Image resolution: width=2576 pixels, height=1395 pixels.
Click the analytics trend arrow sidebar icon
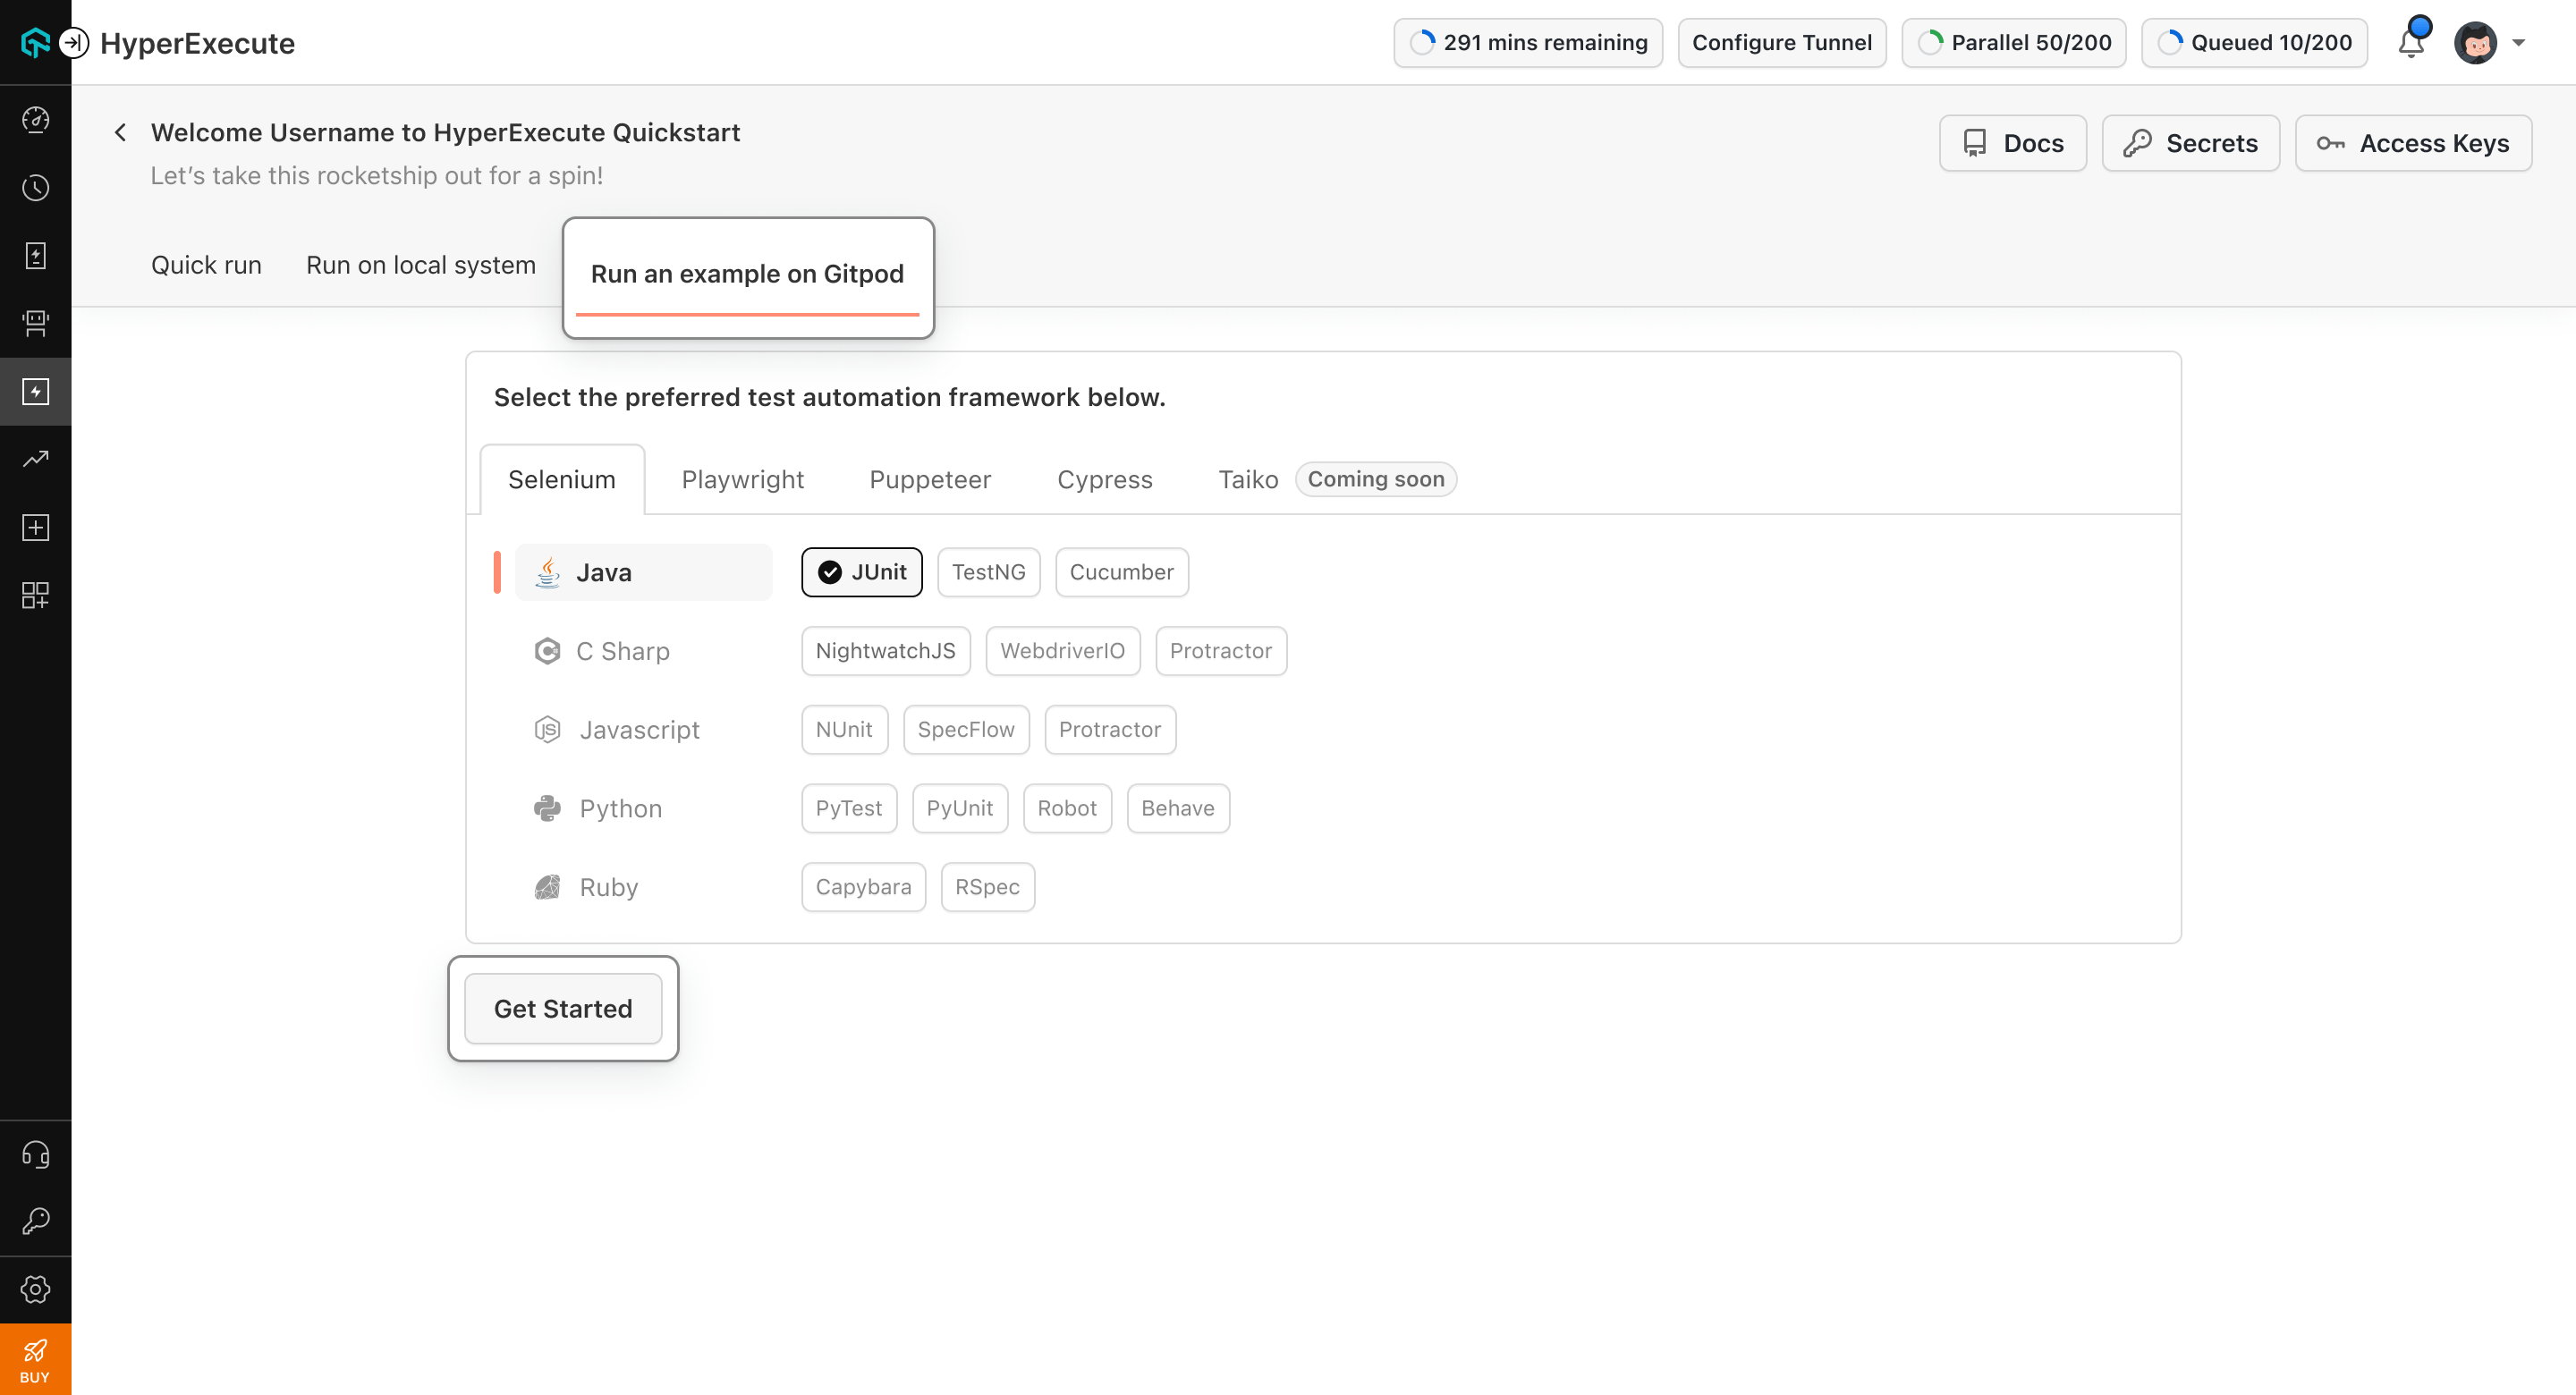[x=35, y=459]
